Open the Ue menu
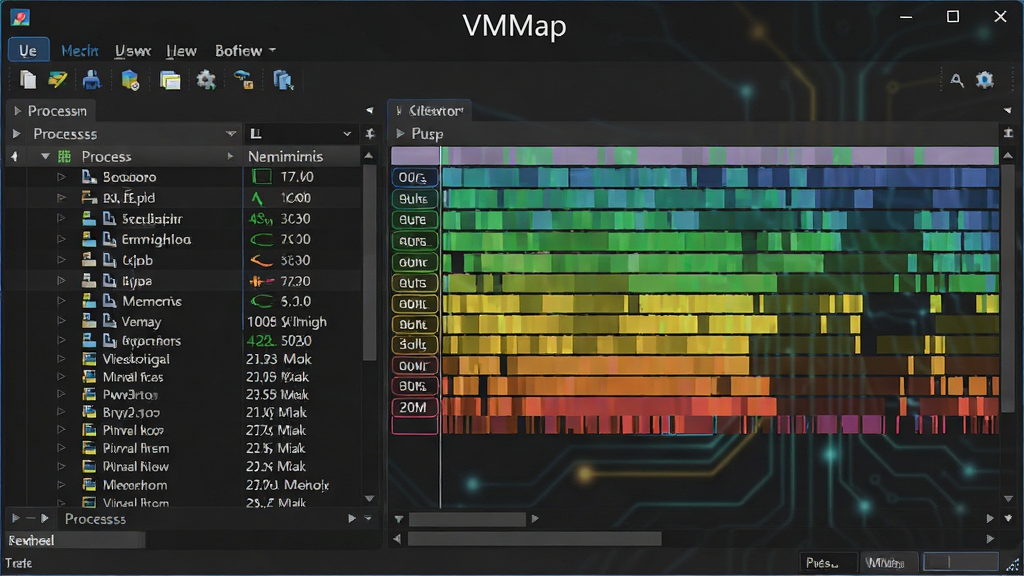This screenshot has height=576, width=1024. coord(28,50)
